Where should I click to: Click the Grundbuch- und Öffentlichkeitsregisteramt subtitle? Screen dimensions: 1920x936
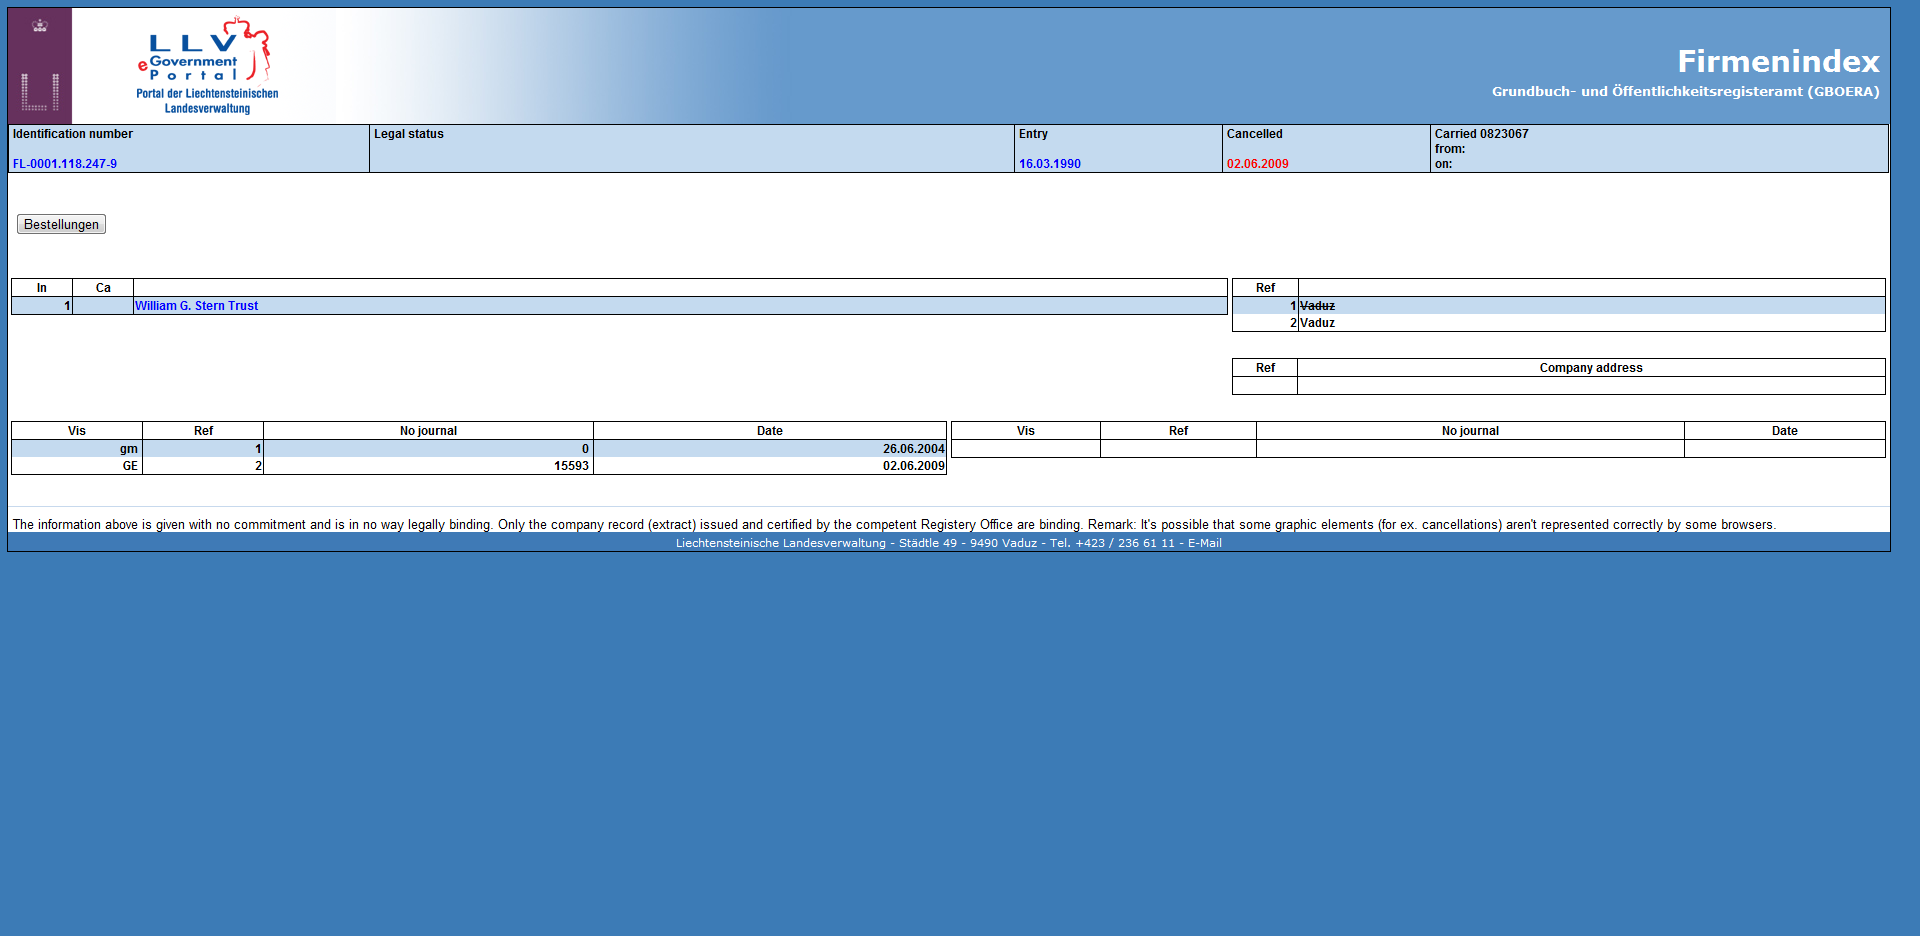point(1685,92)
